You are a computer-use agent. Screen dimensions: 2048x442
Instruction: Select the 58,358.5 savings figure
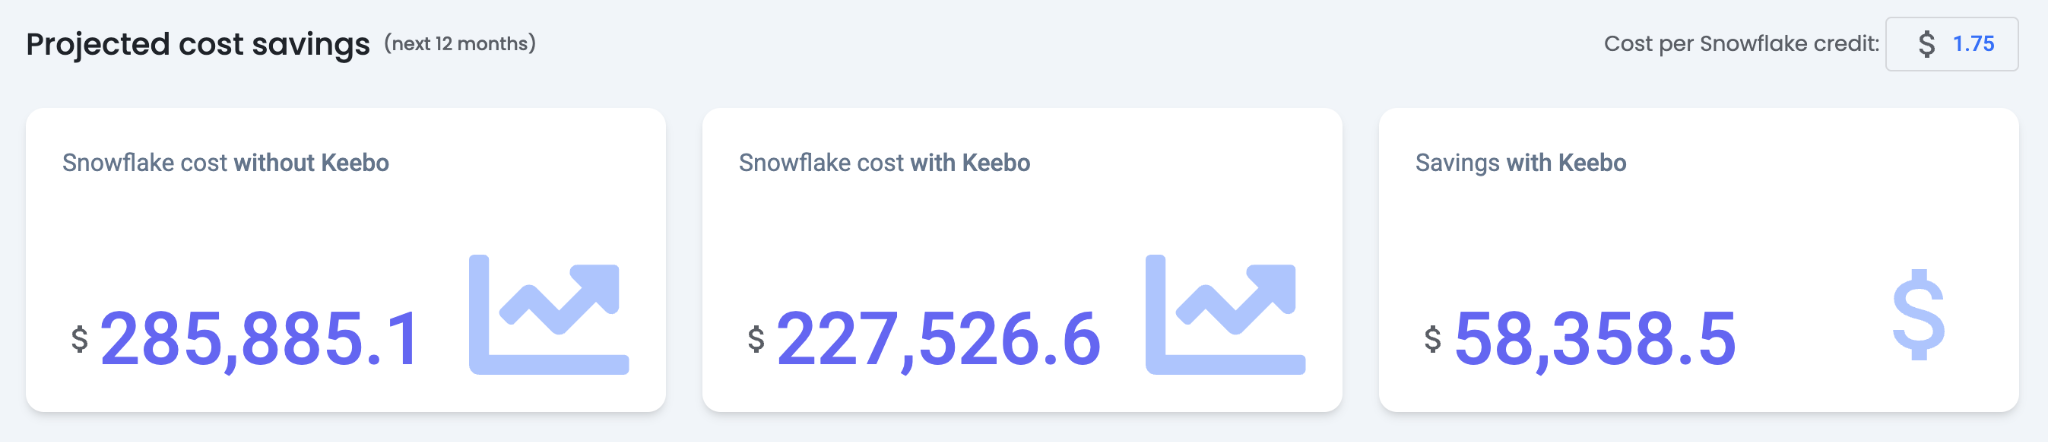pos(1595,339)
